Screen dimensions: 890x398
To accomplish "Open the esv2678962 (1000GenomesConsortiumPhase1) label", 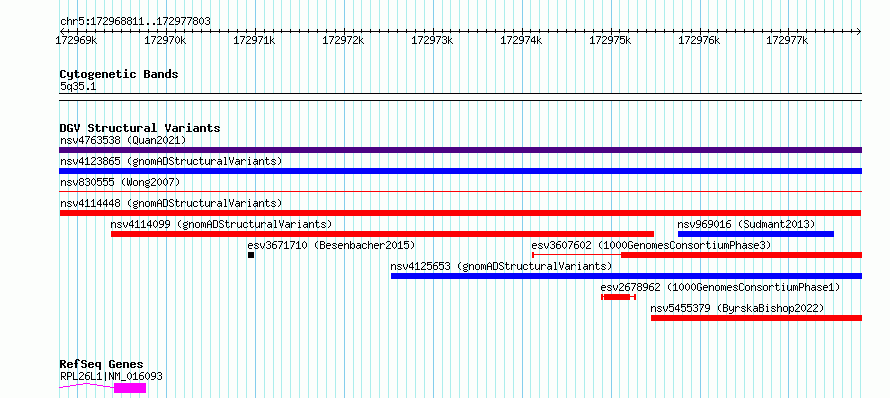I will 720,287.
